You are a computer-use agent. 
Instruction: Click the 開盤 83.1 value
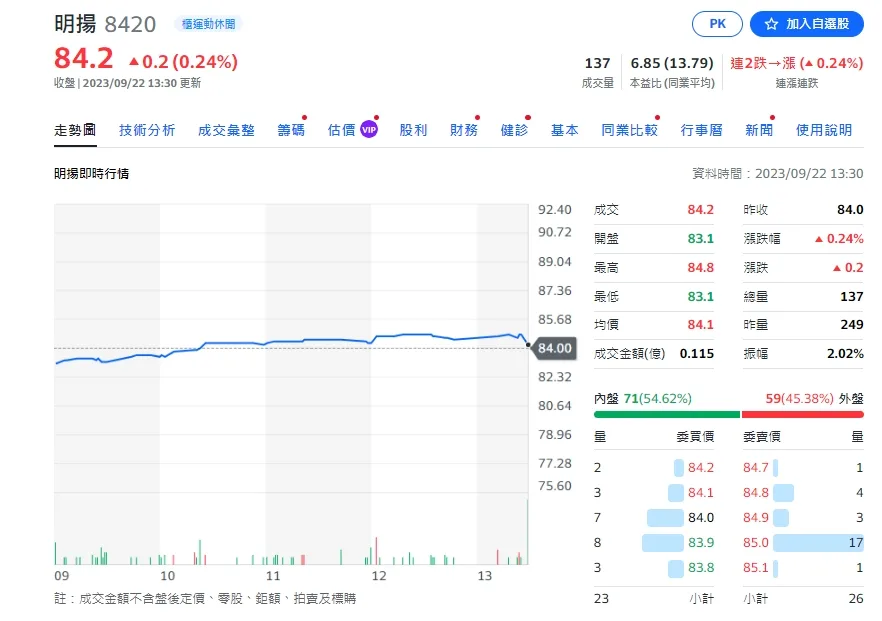click(700, 238)
